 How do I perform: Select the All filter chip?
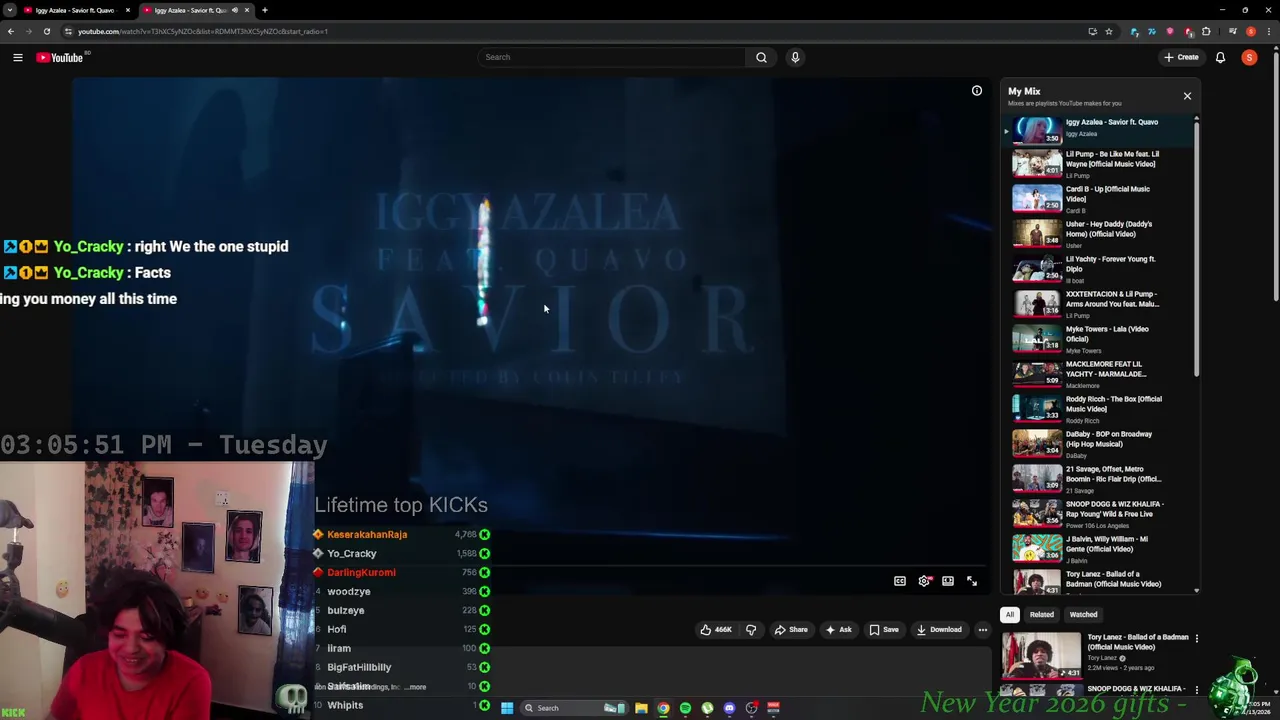(x=1010, y=615)
